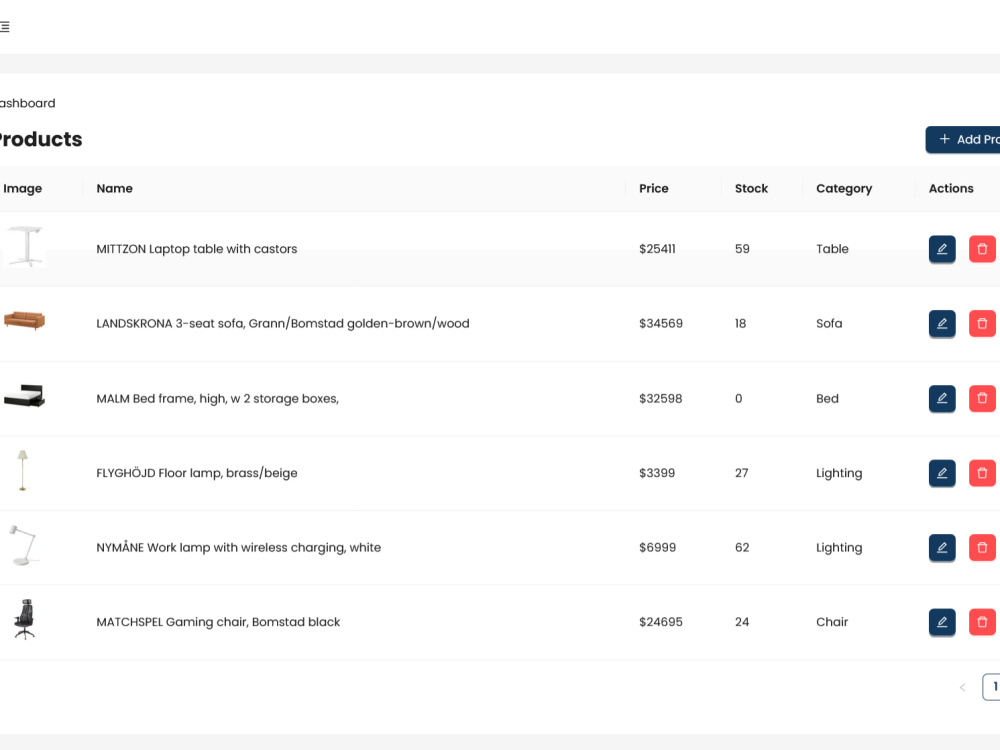Open the Dashboard breadcrumb link

[x=27, y=103]
